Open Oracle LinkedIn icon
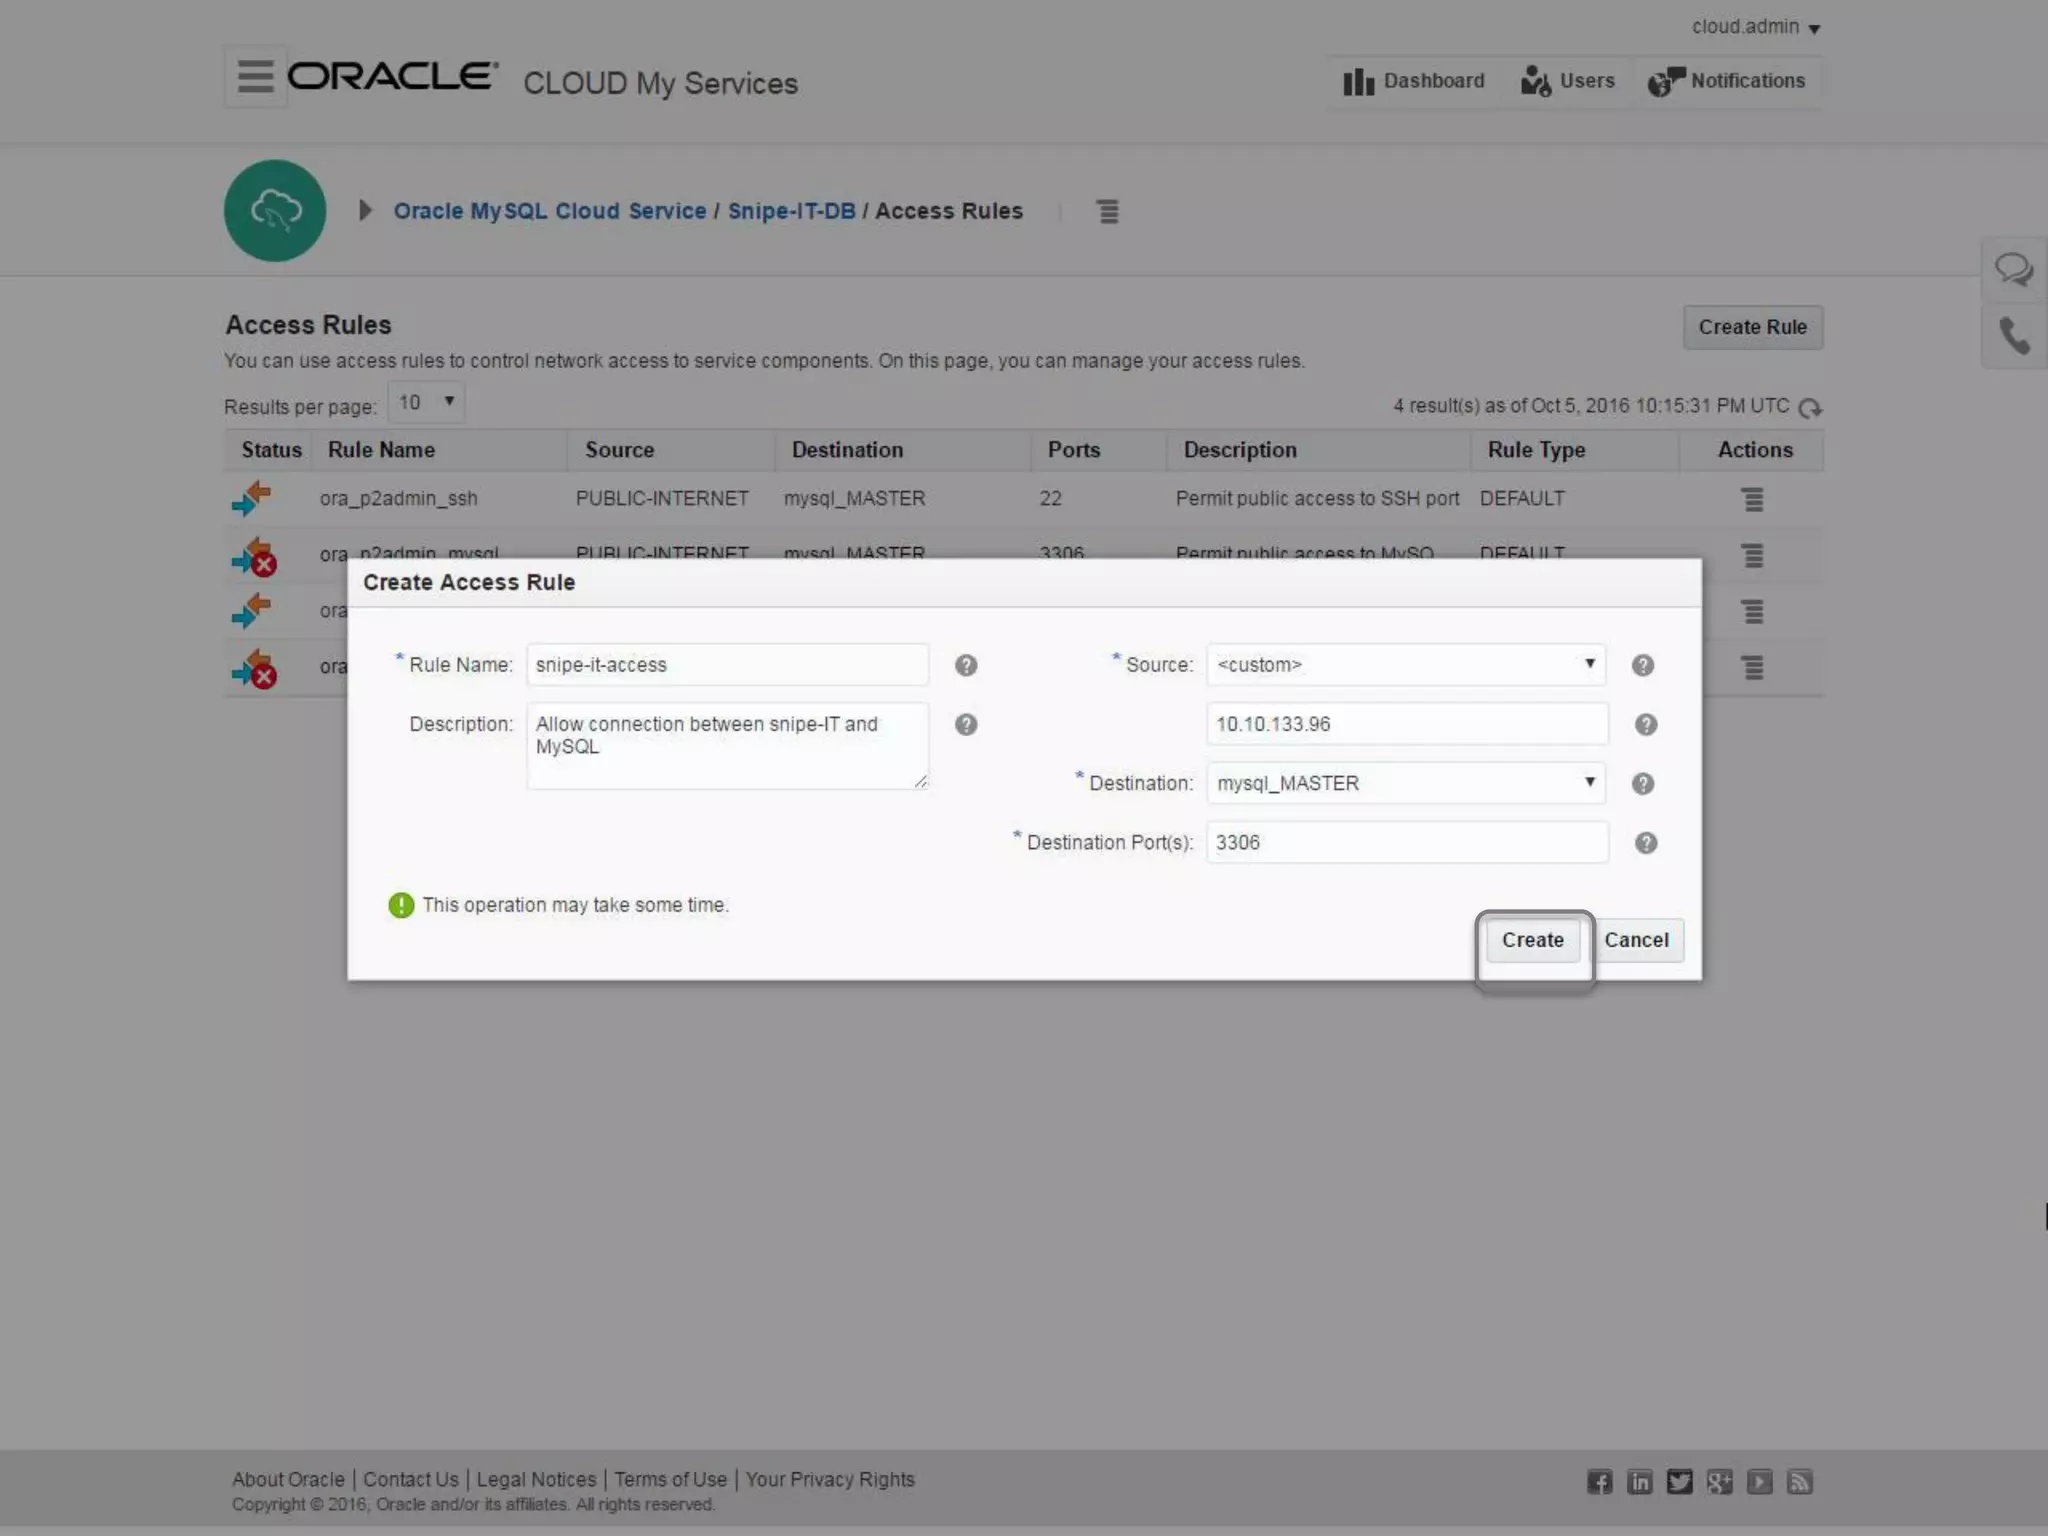The height and width of the screenshot is (1536, 2048). (1640, 1482)
